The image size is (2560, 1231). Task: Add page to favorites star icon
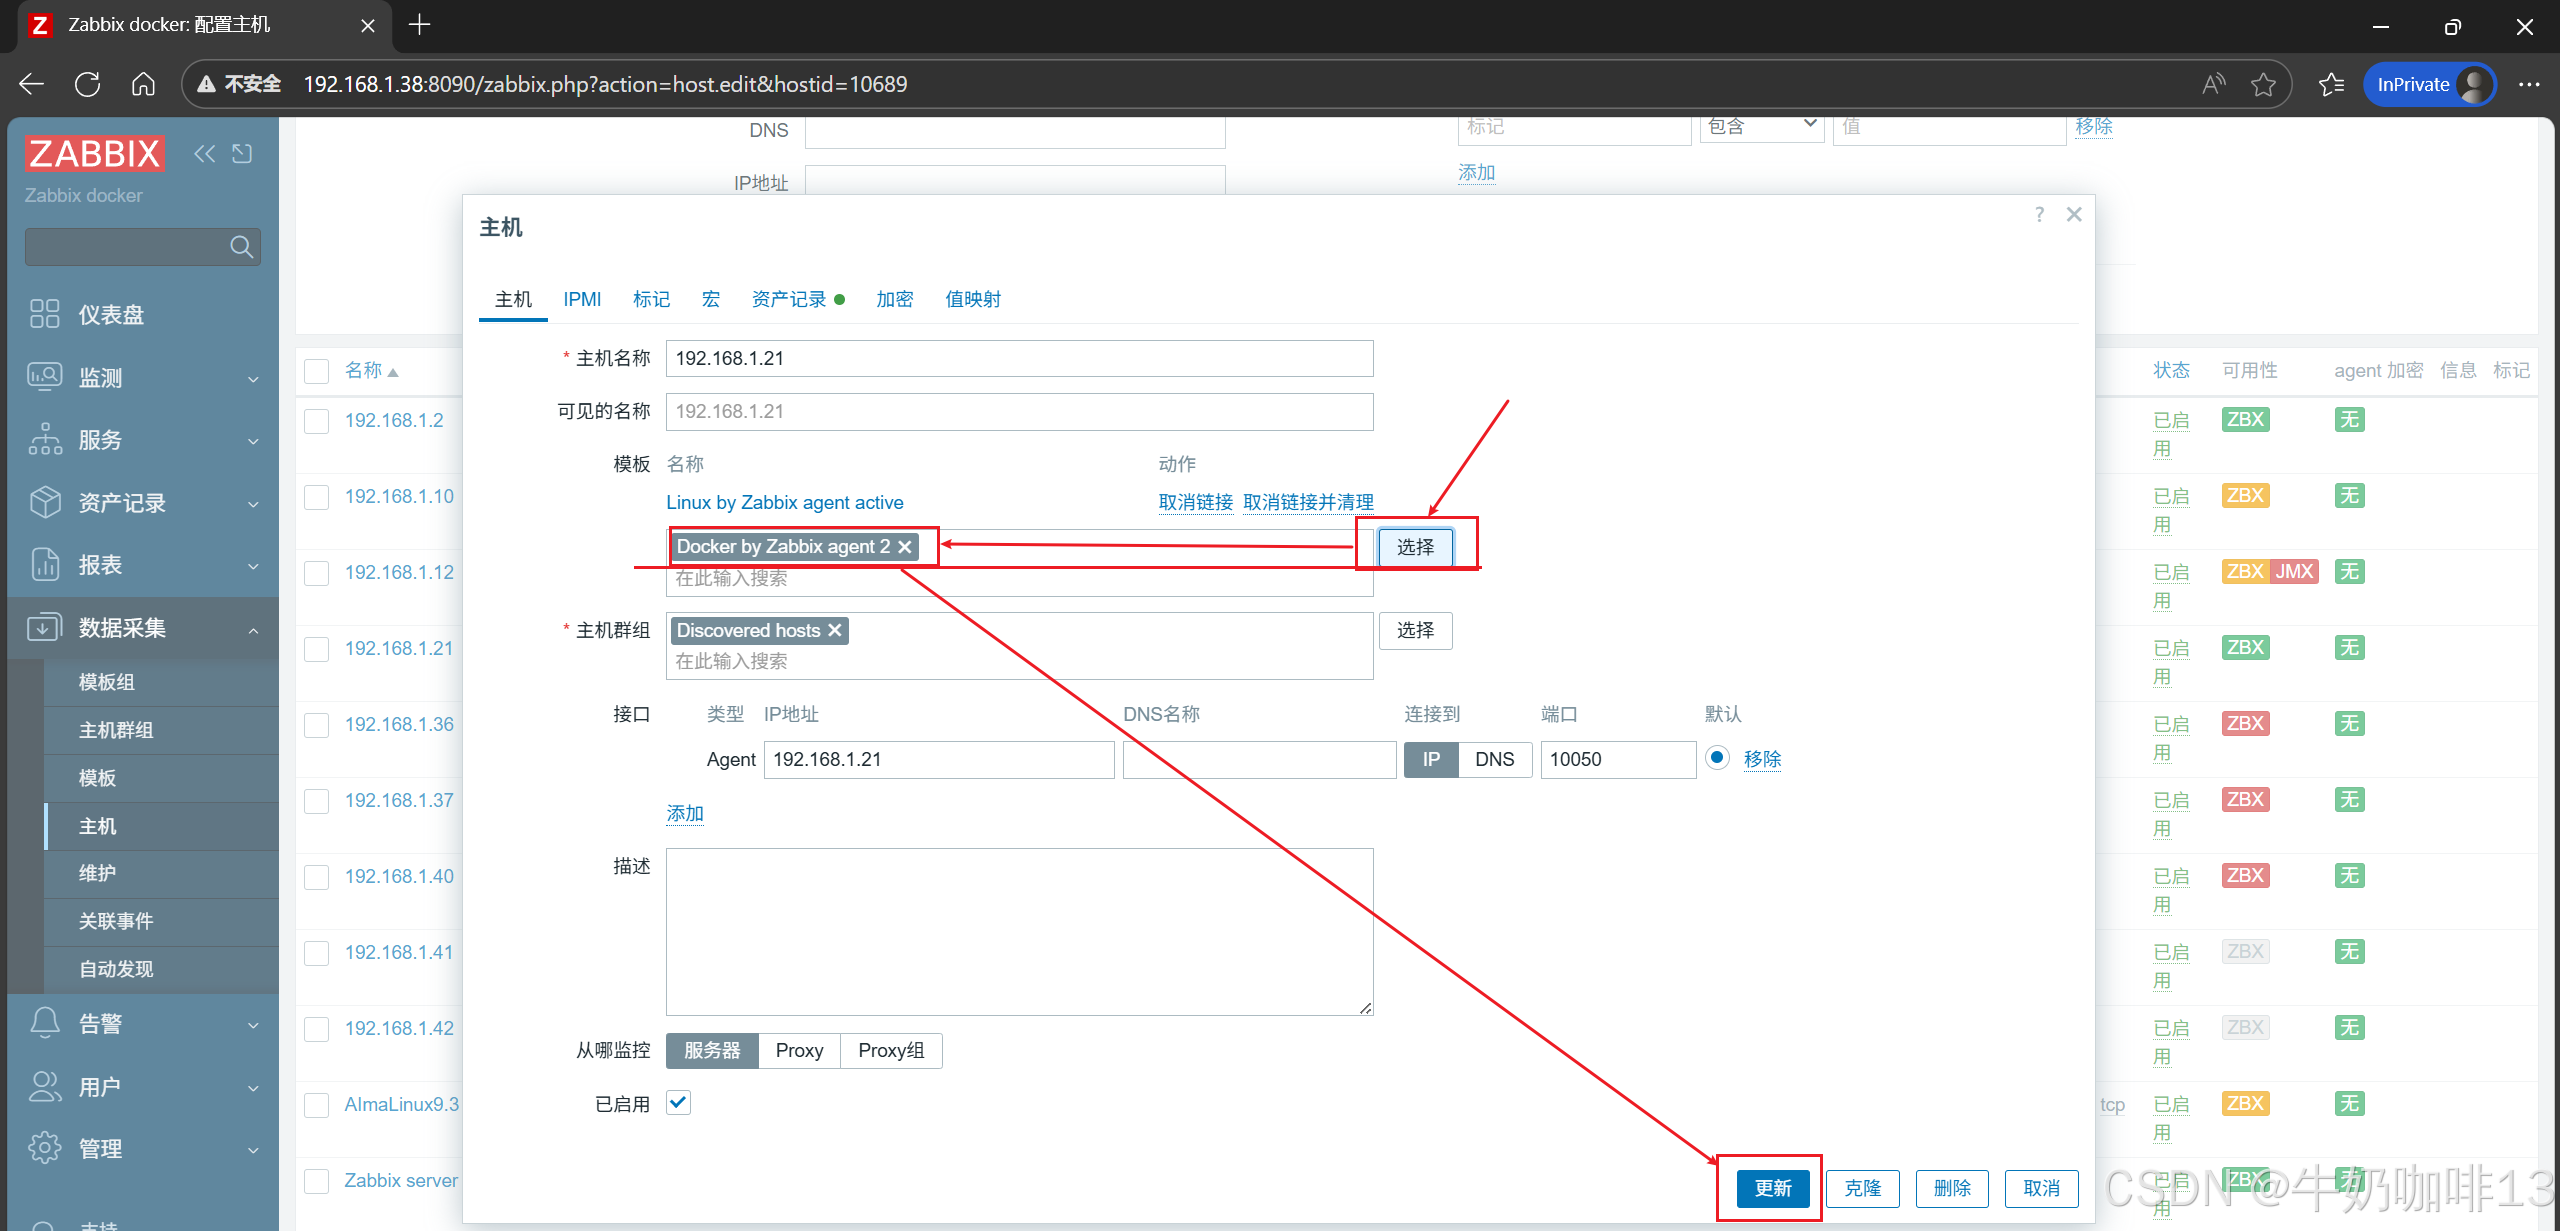(2263, 84)
